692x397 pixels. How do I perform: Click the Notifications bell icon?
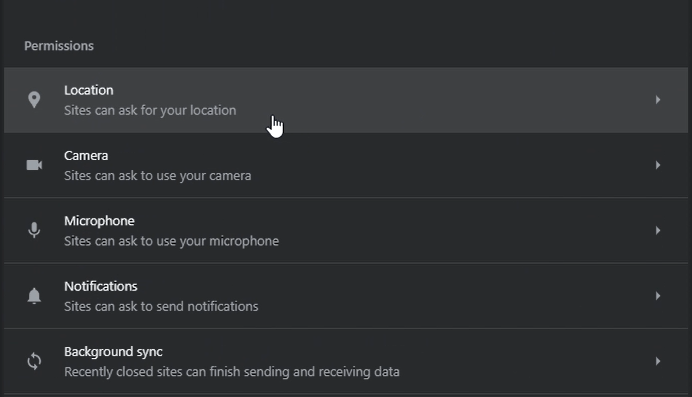point(34,296)
